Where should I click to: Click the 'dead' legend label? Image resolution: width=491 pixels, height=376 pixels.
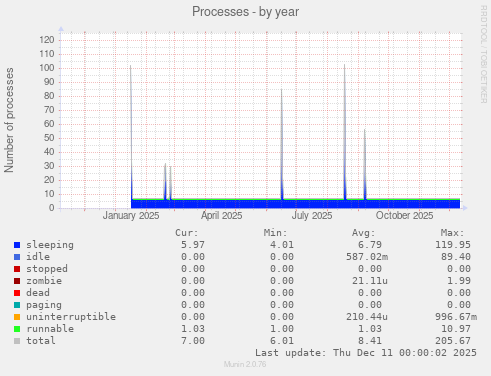pos(38,293)
